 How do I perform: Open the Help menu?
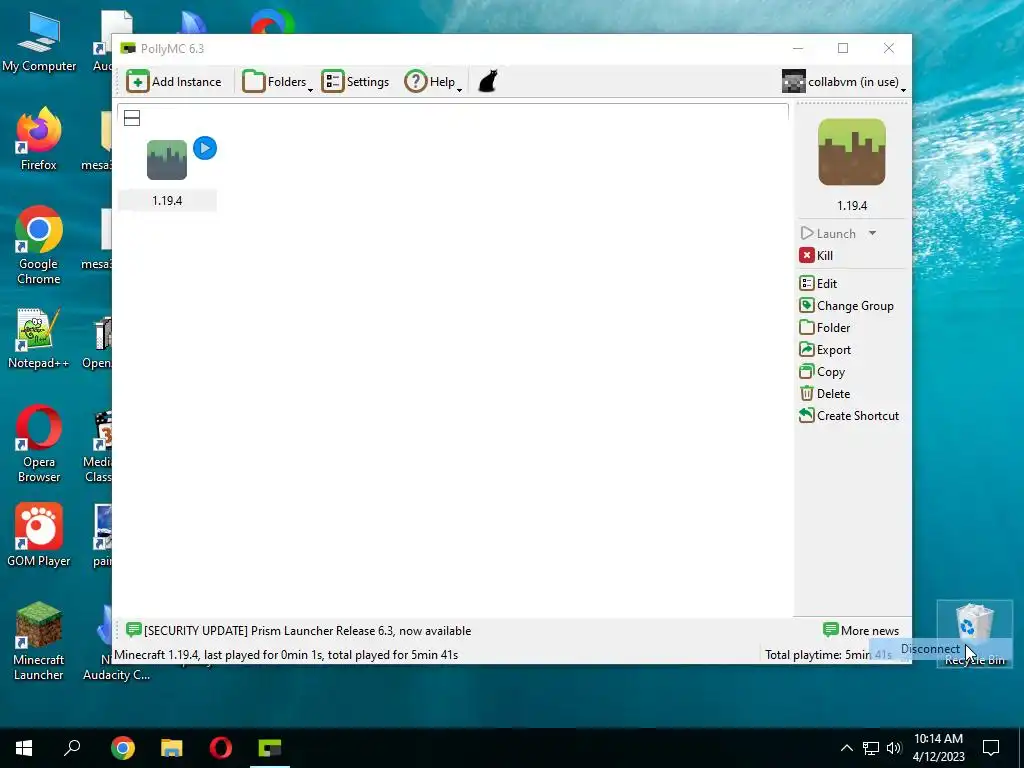click(433, 82)
